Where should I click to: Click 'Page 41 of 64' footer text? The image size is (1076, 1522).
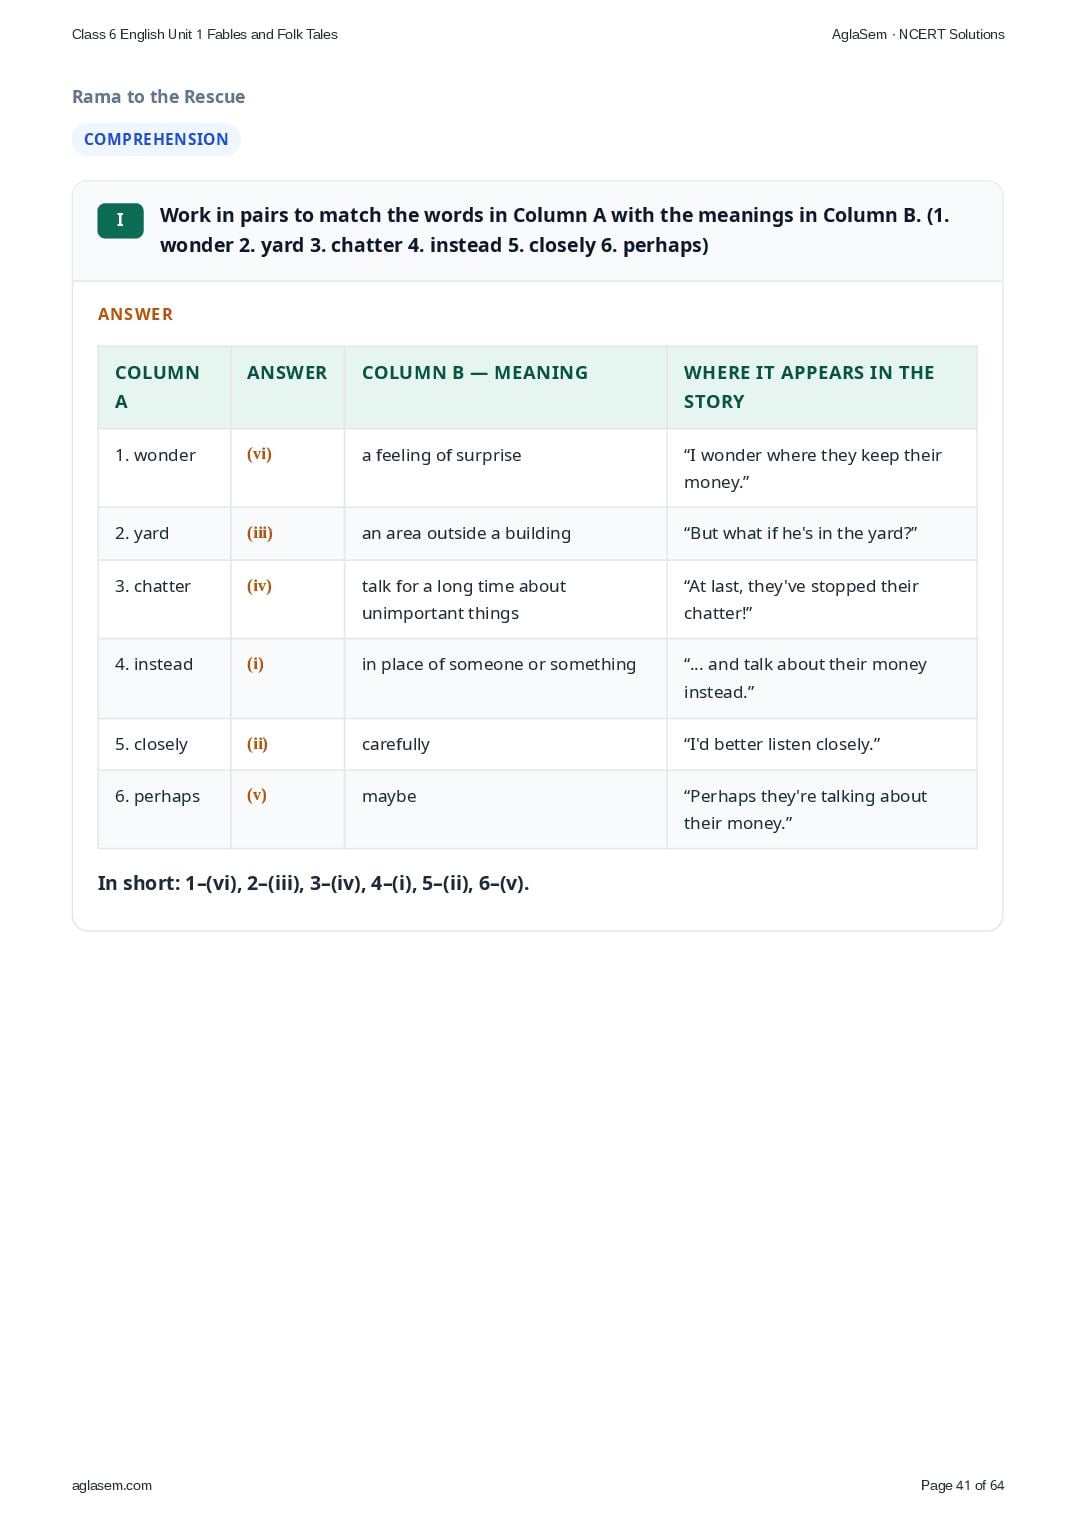tap(962, 1485)
